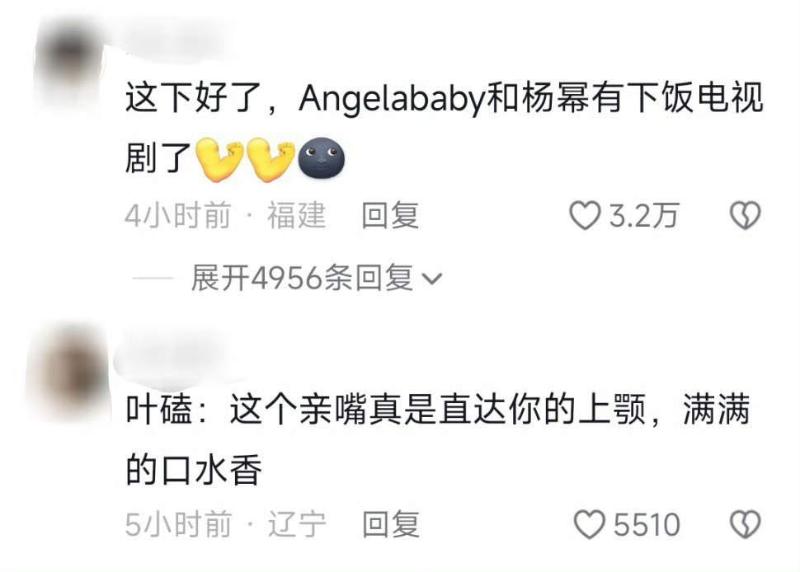Reply to the 辽宁 comment
800x572 pixels.
391,525
